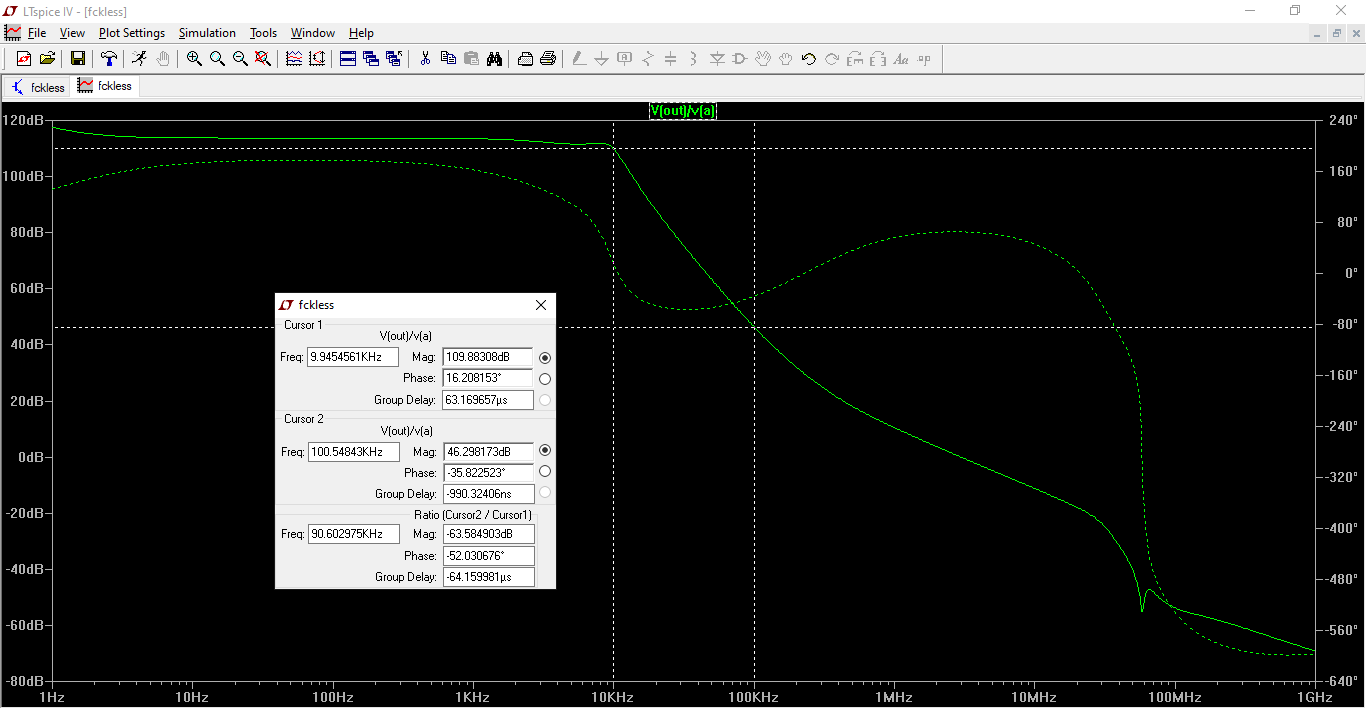Viewport: 1366px width, 708px height.
Task: Close the fckless cursor dialog
Action: (541, 305)
